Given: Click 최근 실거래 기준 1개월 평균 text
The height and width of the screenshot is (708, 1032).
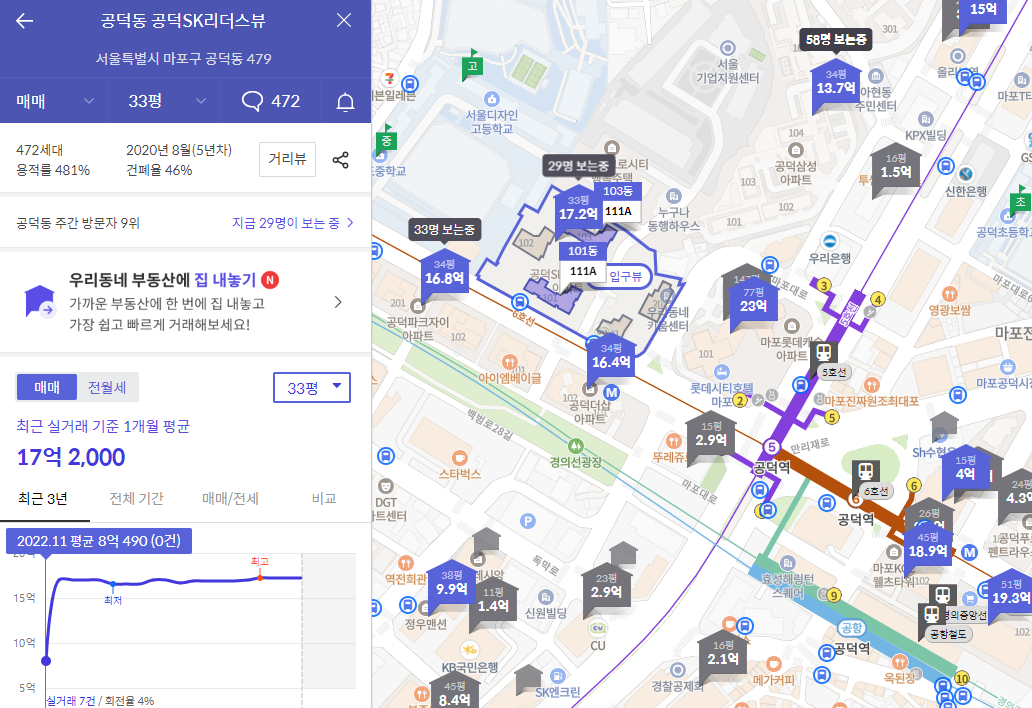Looking at the screenshot, I should (103, 426).
